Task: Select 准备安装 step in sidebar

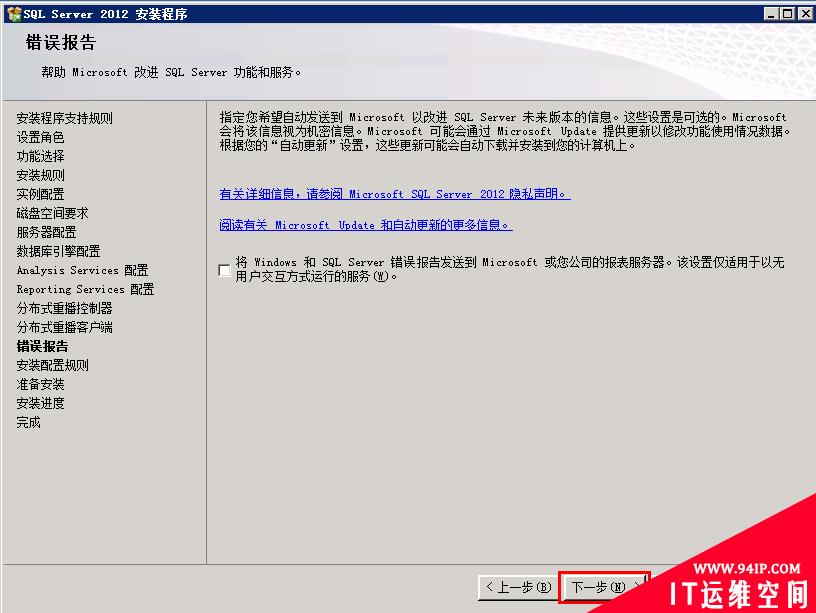Action: coord(41,385)
